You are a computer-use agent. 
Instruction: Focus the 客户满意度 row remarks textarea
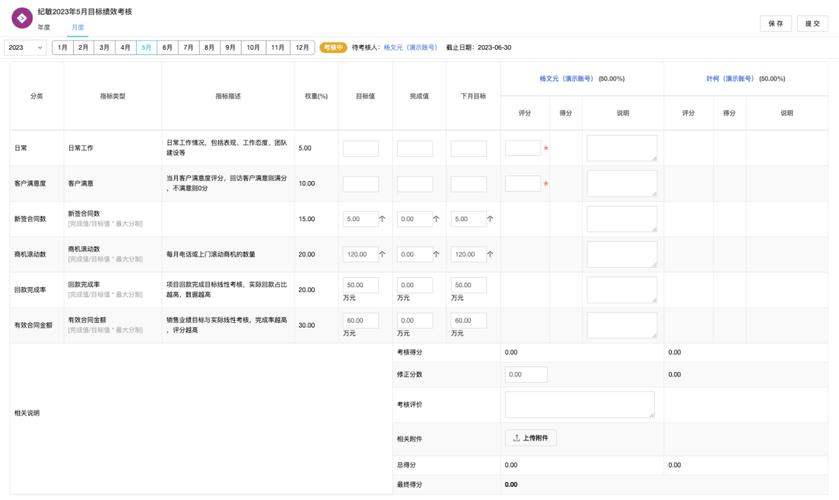(x=622, y=184)
